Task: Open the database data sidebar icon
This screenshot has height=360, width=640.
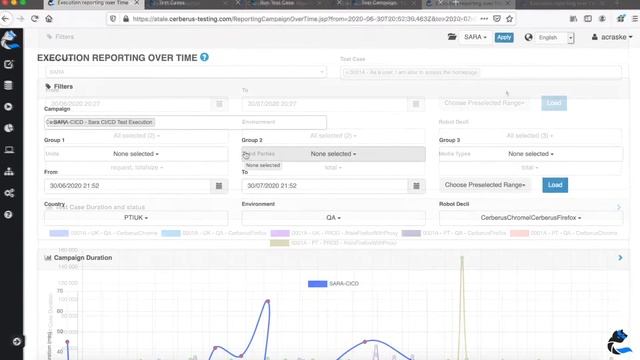Action: [x=8, y=85]
